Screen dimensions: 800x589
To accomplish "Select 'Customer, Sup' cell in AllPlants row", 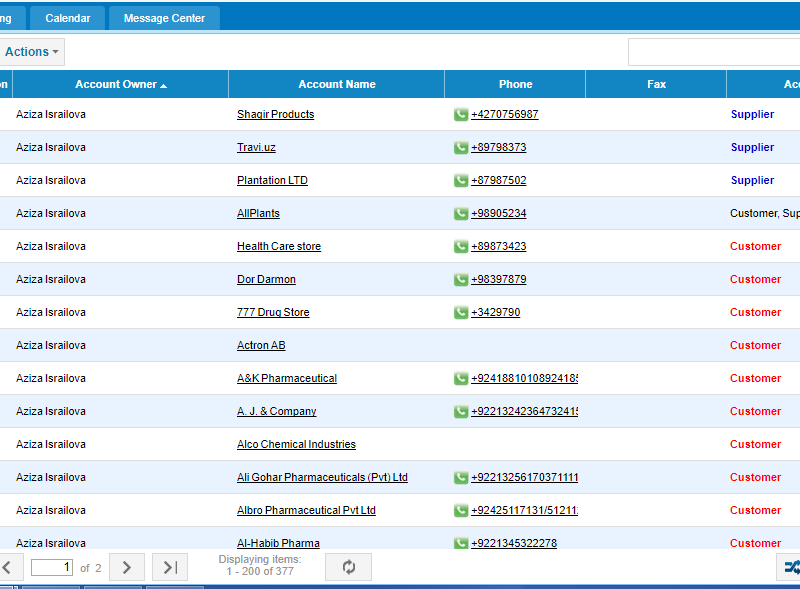I will click(x=765, y=213).
